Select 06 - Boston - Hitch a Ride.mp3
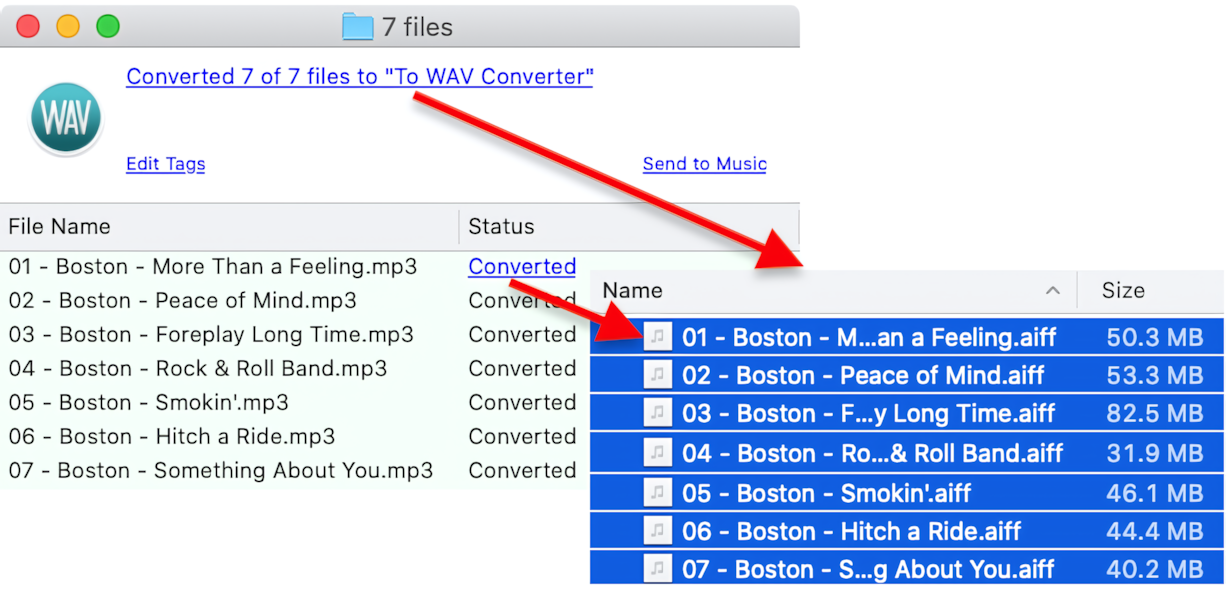 [x=172, y=437]
